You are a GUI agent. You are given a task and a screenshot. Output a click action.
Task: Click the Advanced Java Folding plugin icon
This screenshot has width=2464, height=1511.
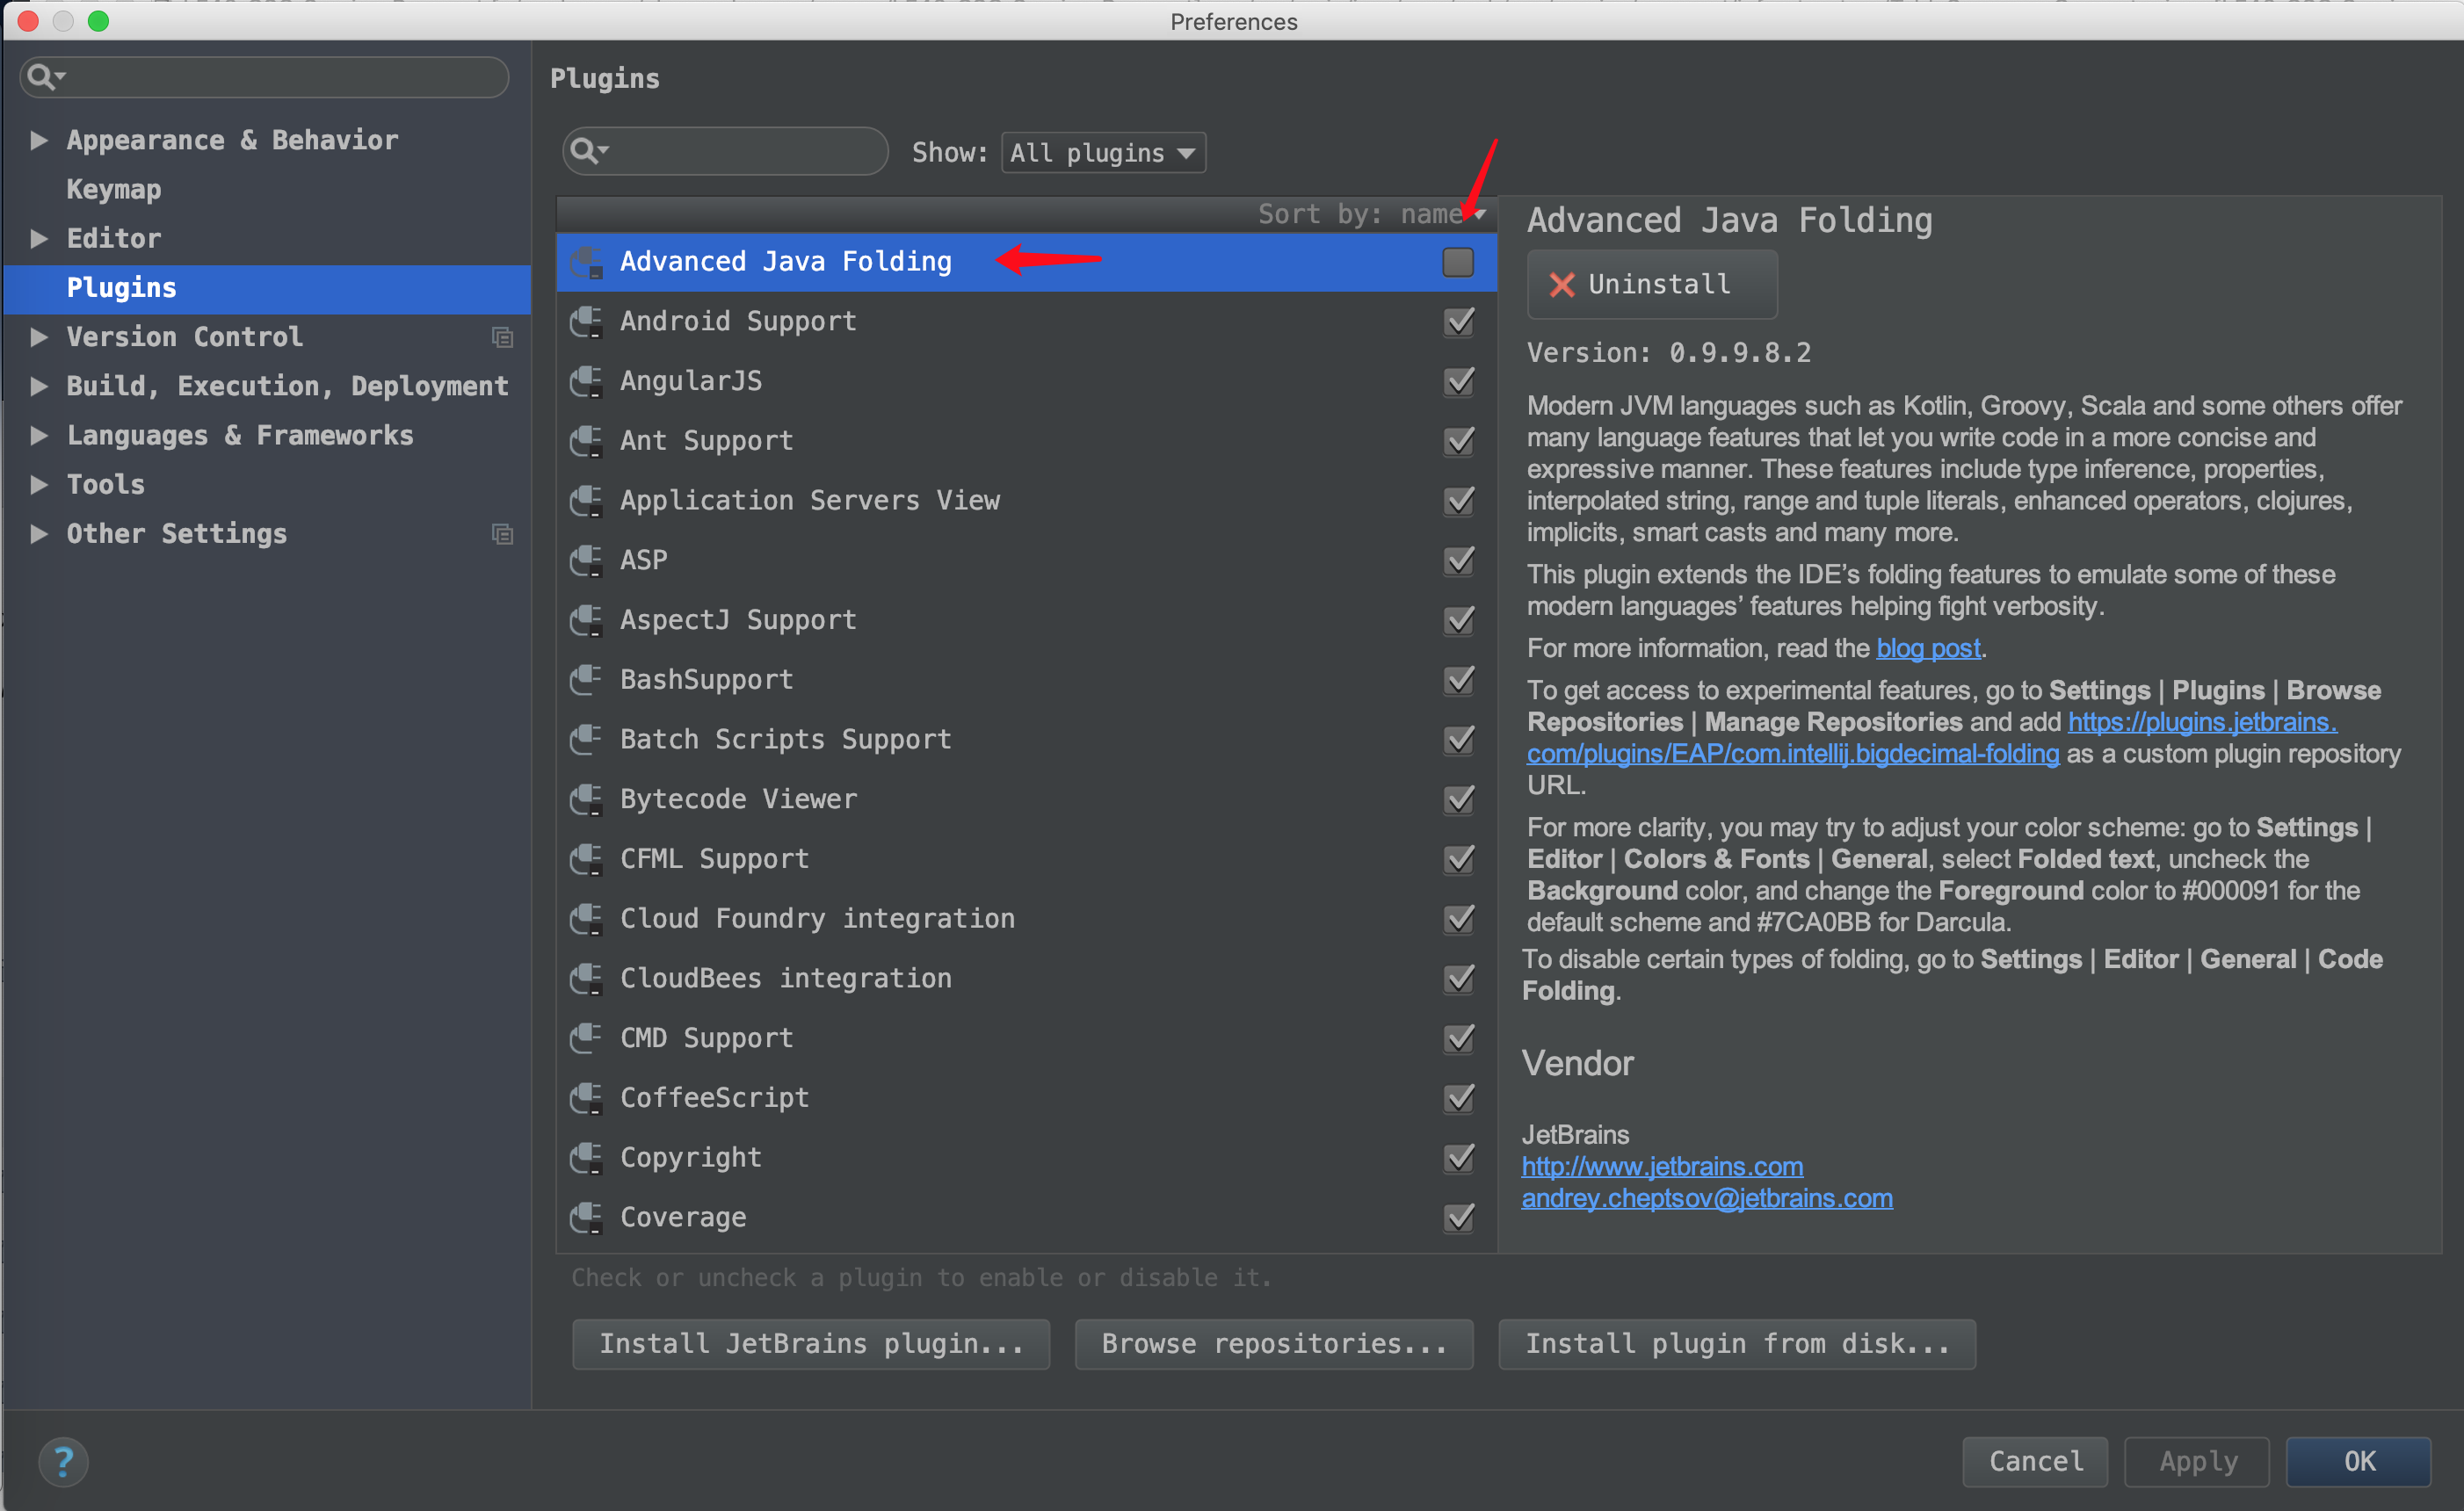[x=586, y=262]
